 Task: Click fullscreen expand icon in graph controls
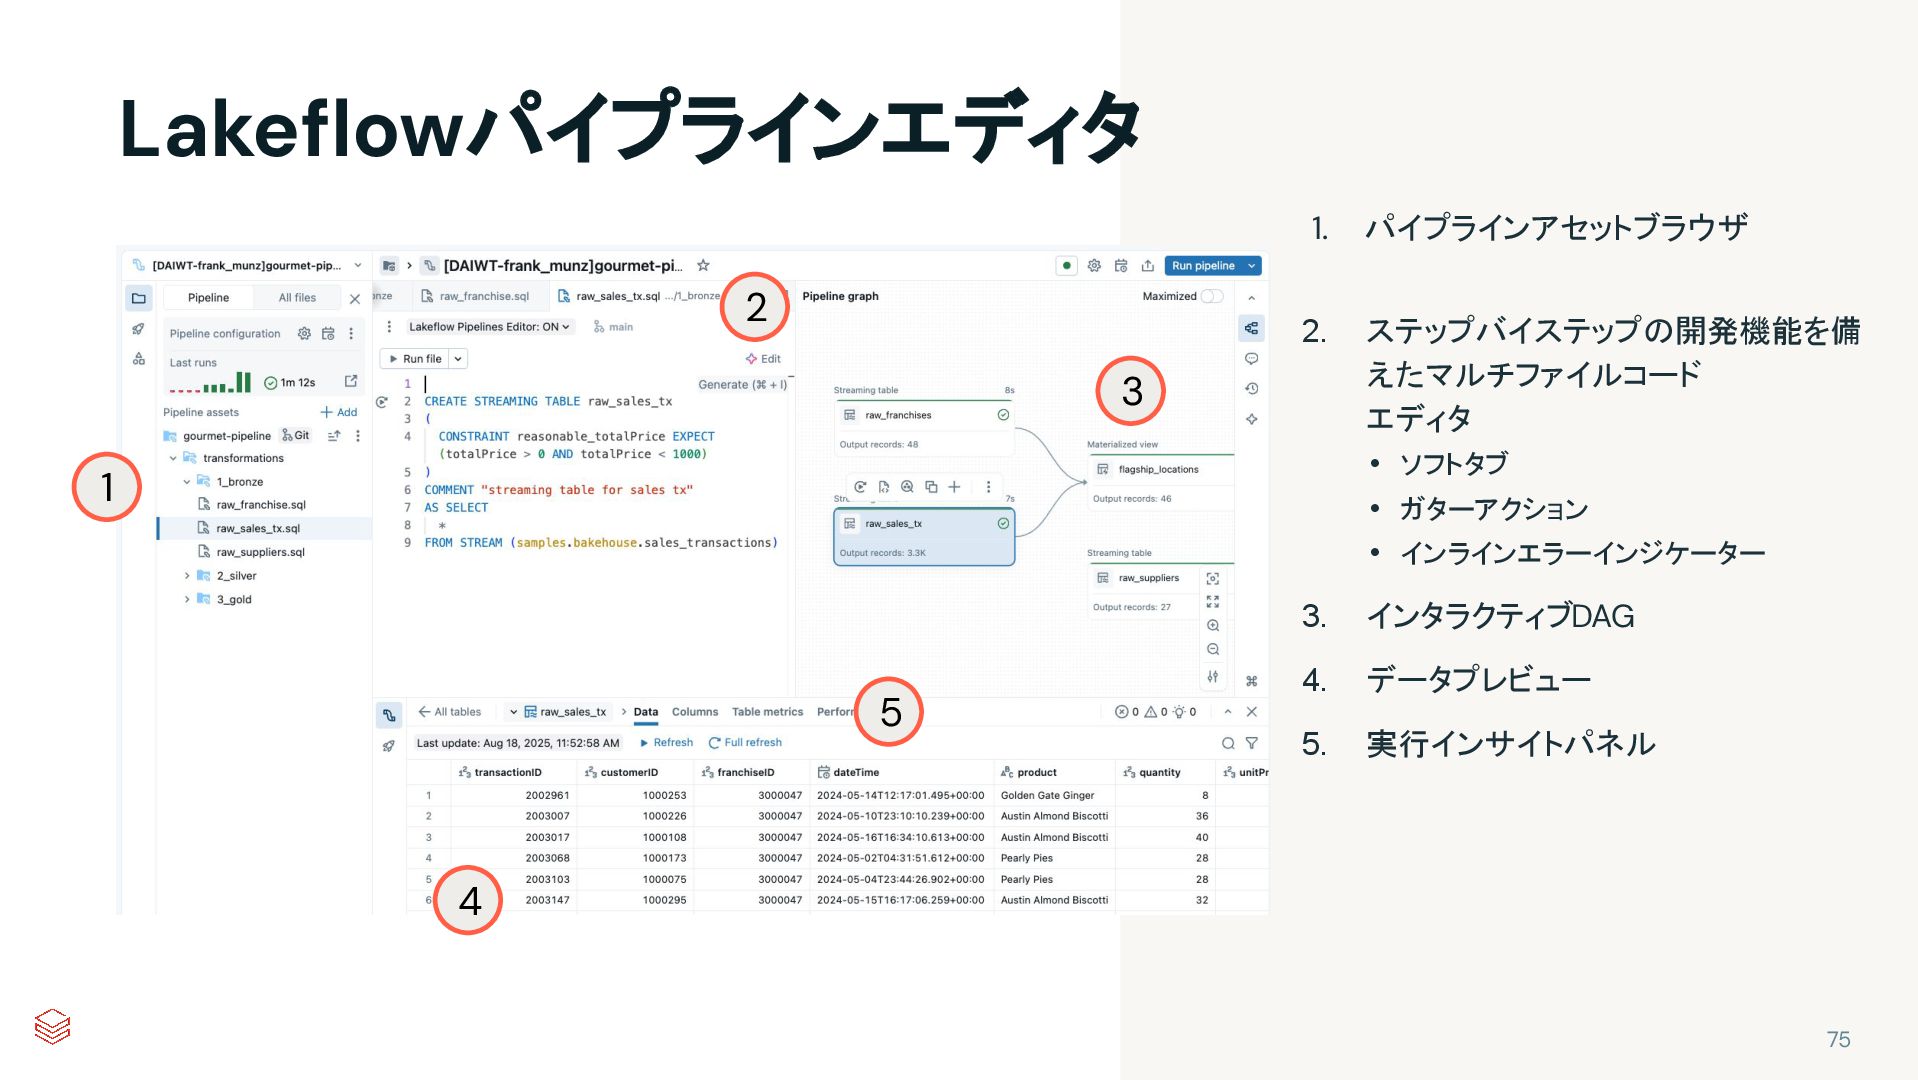(x=1213, y=602)
